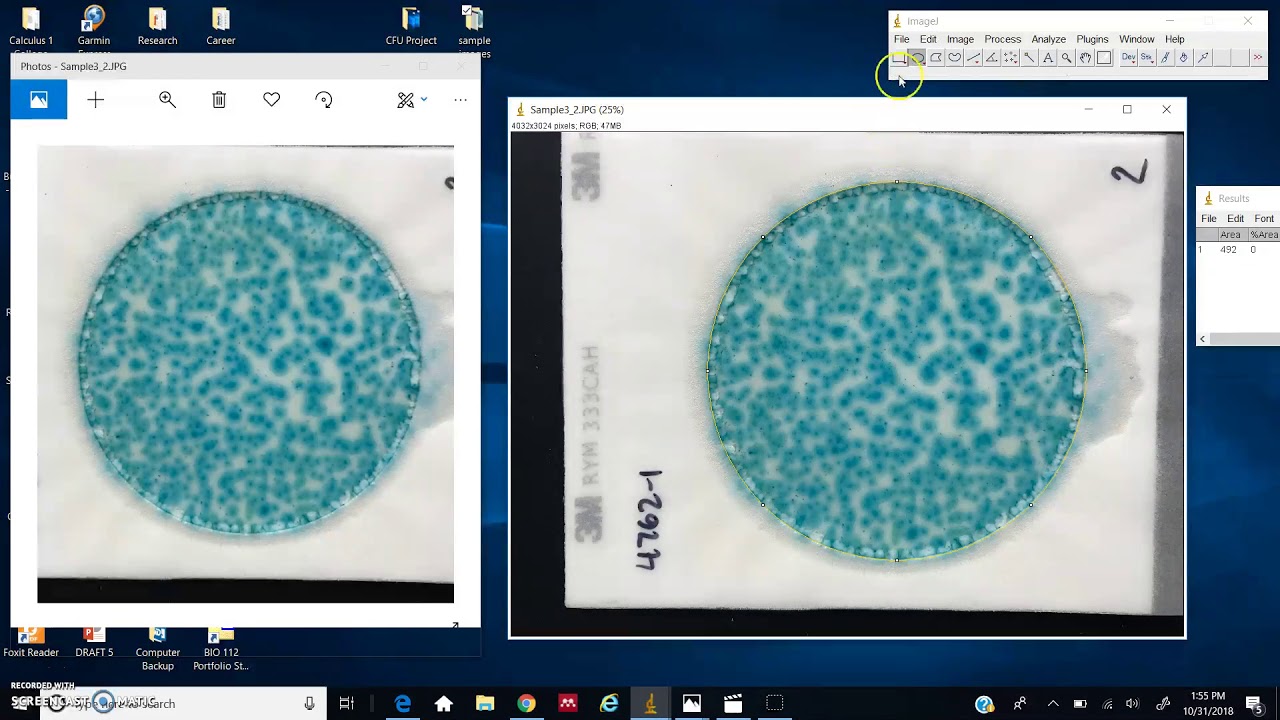Click See all photos icon in Photos app
The height and width of the screenshot is (720, 1280).
[38, 100]
